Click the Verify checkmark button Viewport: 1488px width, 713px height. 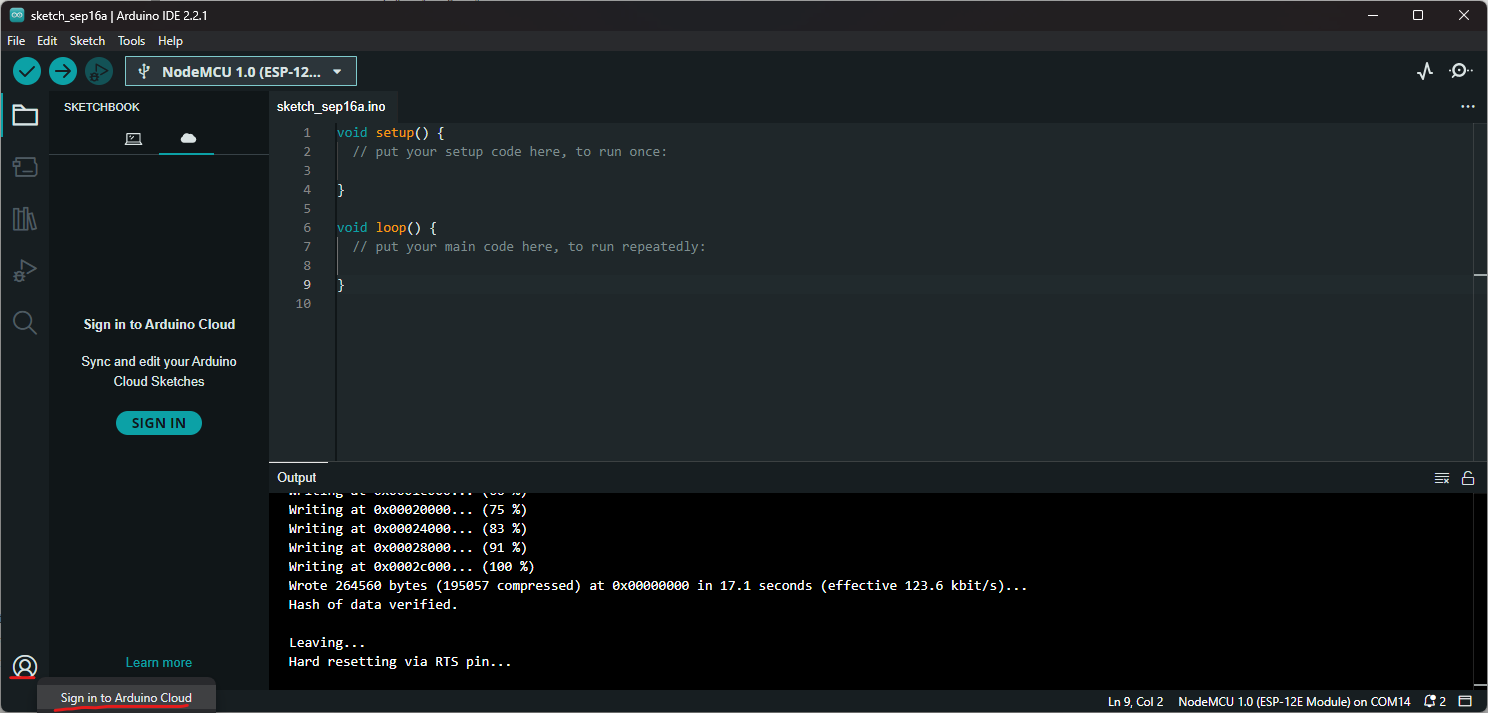pyautogui.click(x=27, y=71)
